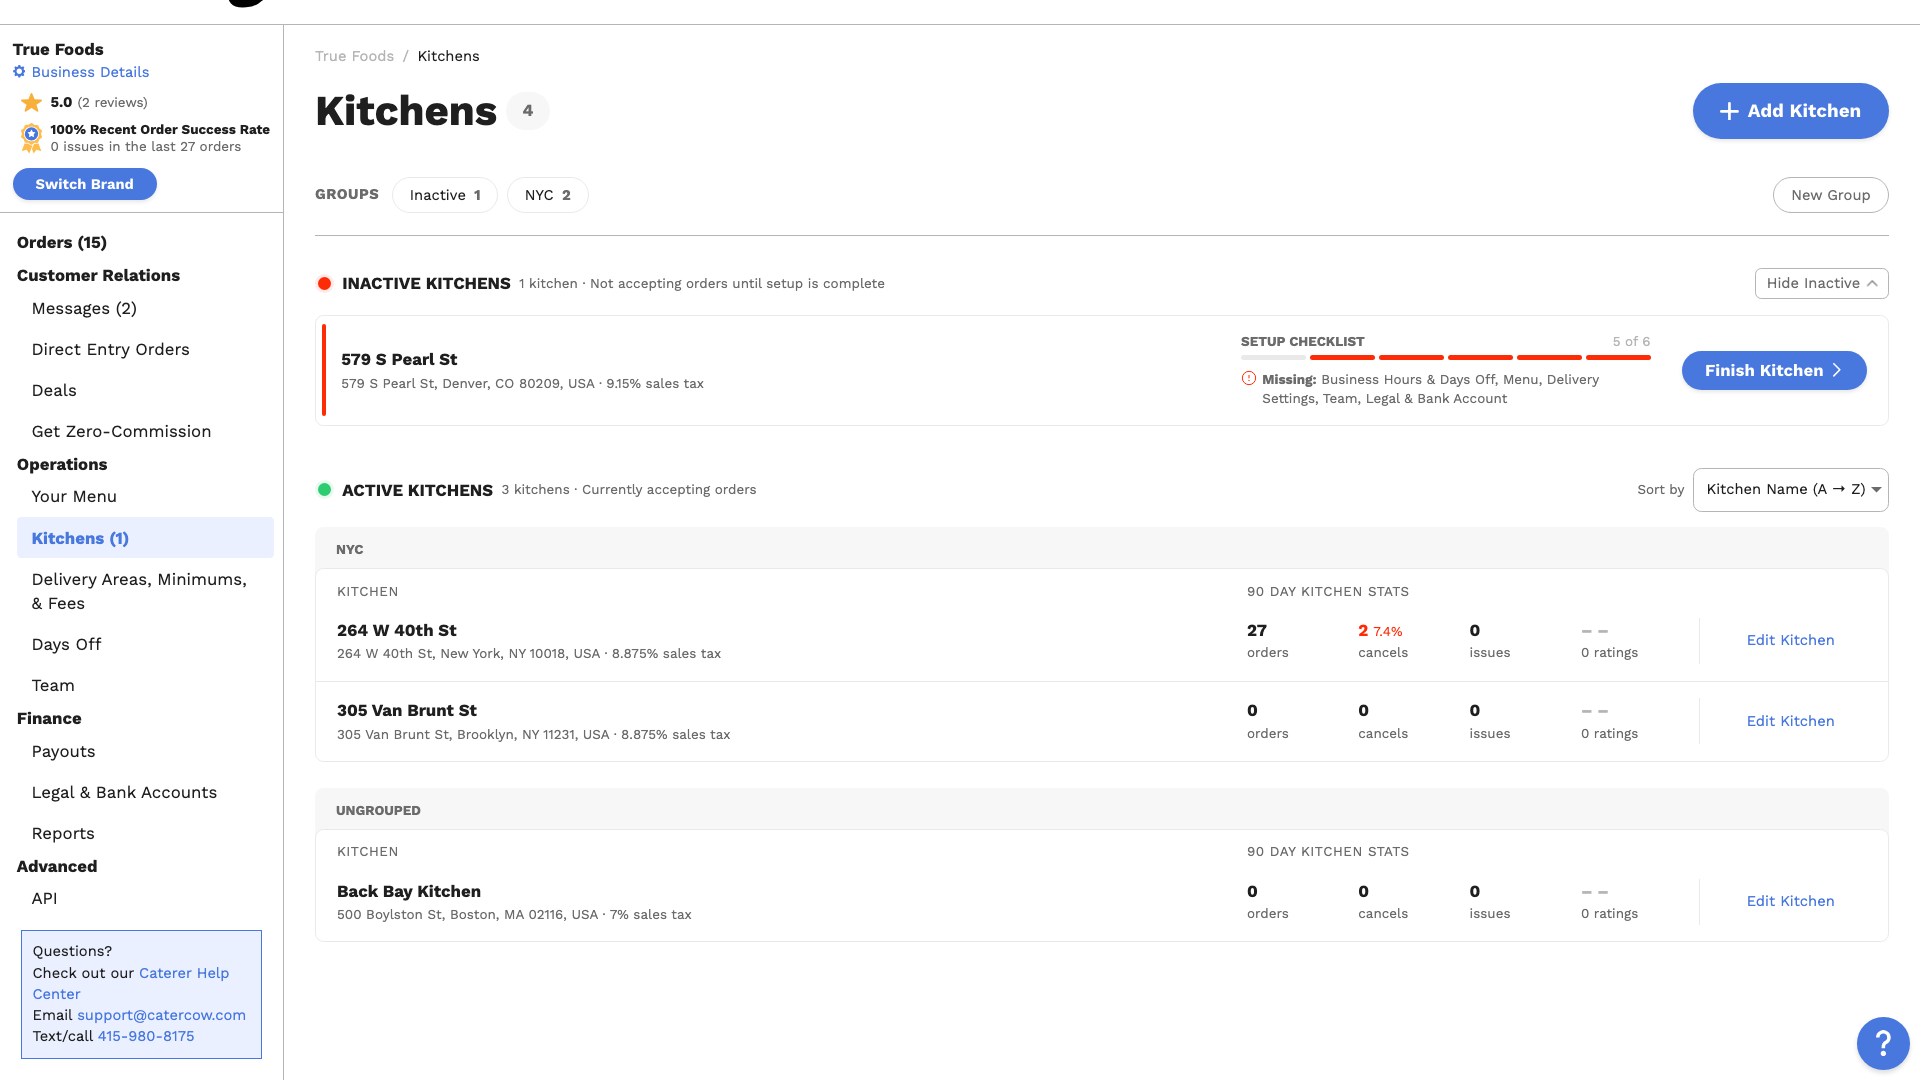Click True Foods in the breadcrumb
The width and height of the screenshot is (1920, 1080).
[x=354, y=56]
